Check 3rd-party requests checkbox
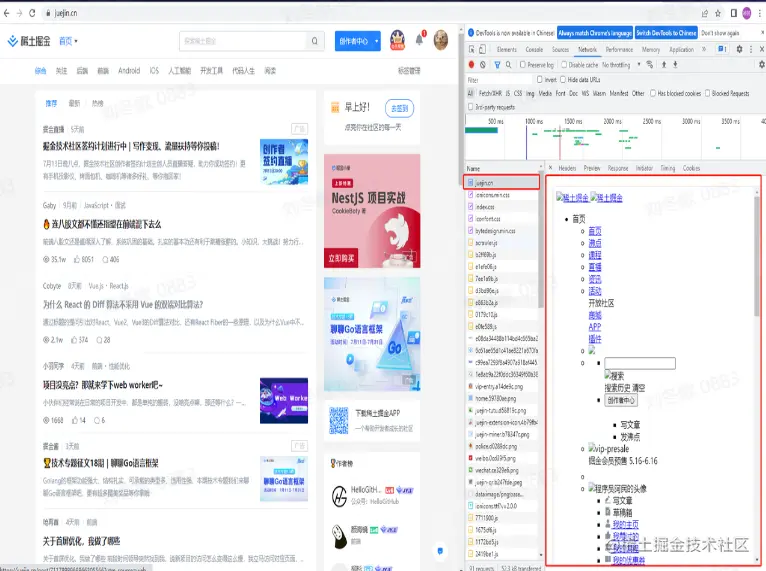The height and width of the screenshot is (571, 766). tap(471, 106)
